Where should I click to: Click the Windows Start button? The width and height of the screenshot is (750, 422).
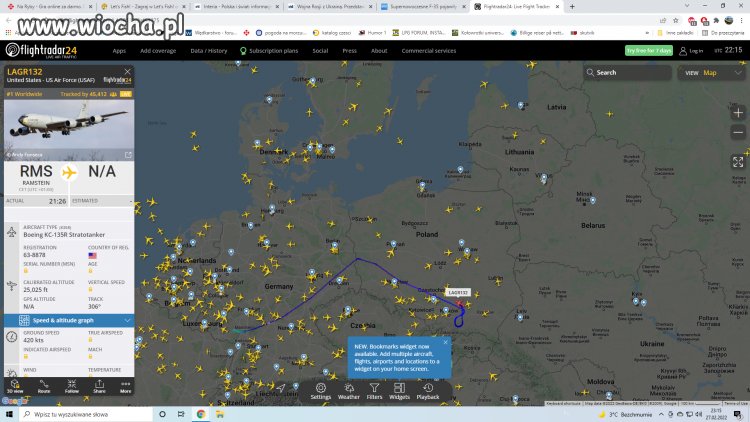pos(9,414)
